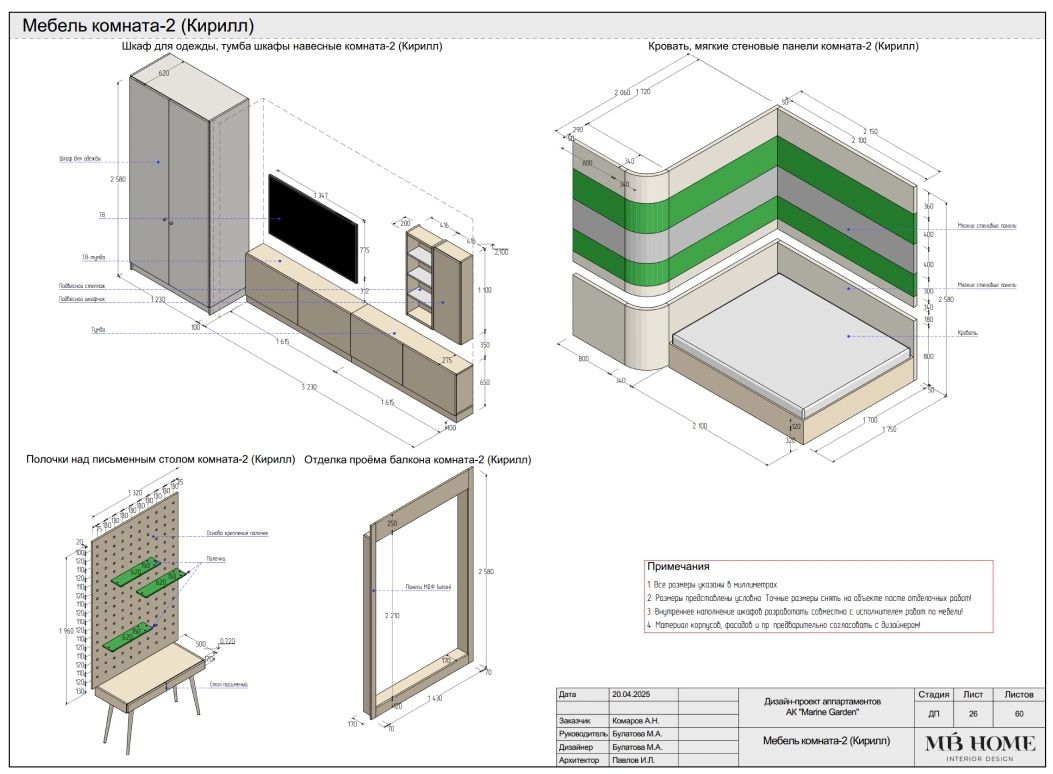1053x774 pixels.
Task: Select the 2 210 balcony opening height dimension
Action: coord(392,615)
